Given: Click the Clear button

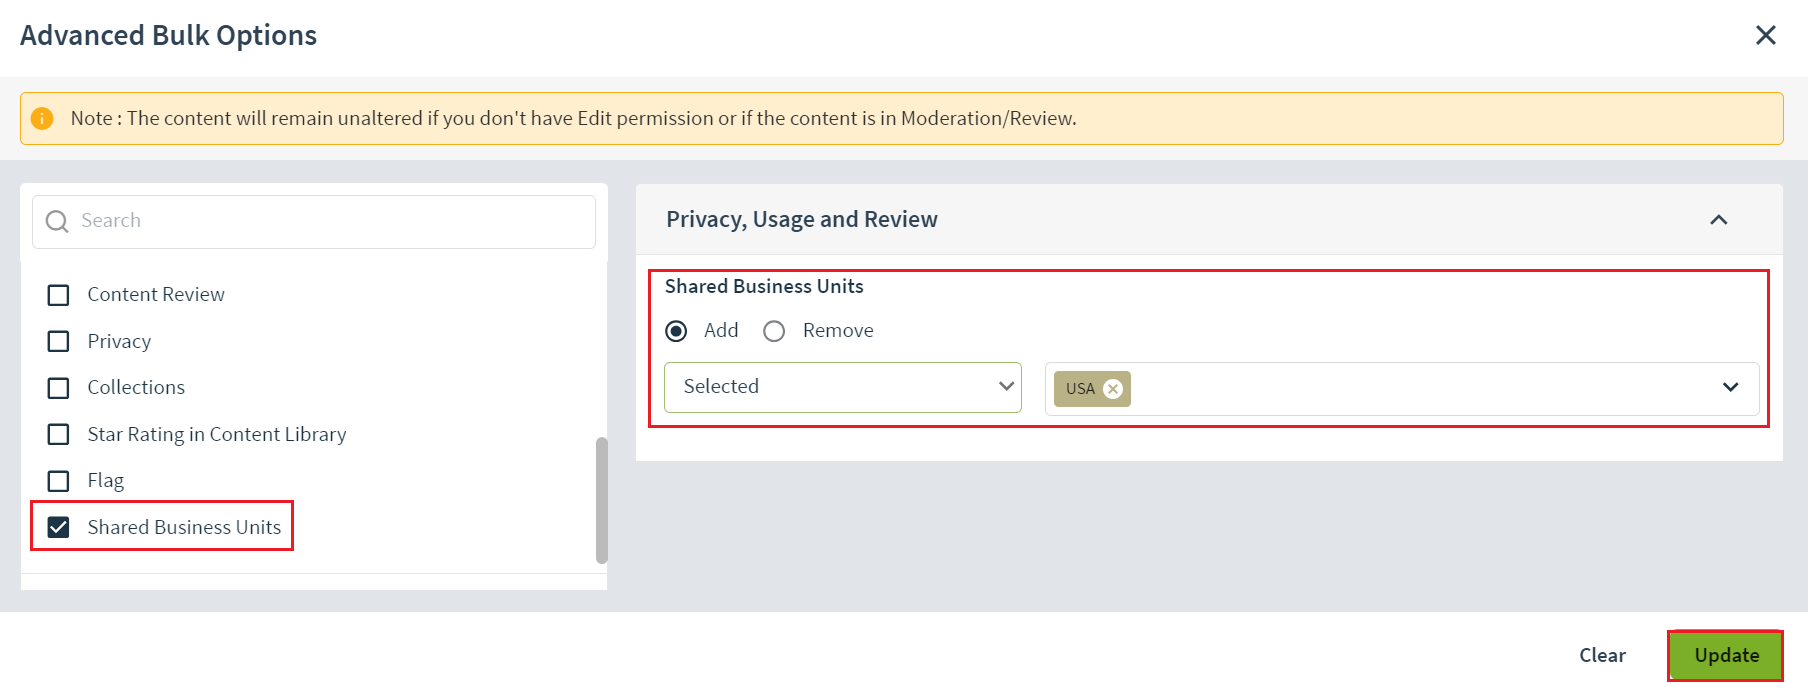Looking at the screenshot, I should click(x=1602, y=655).
